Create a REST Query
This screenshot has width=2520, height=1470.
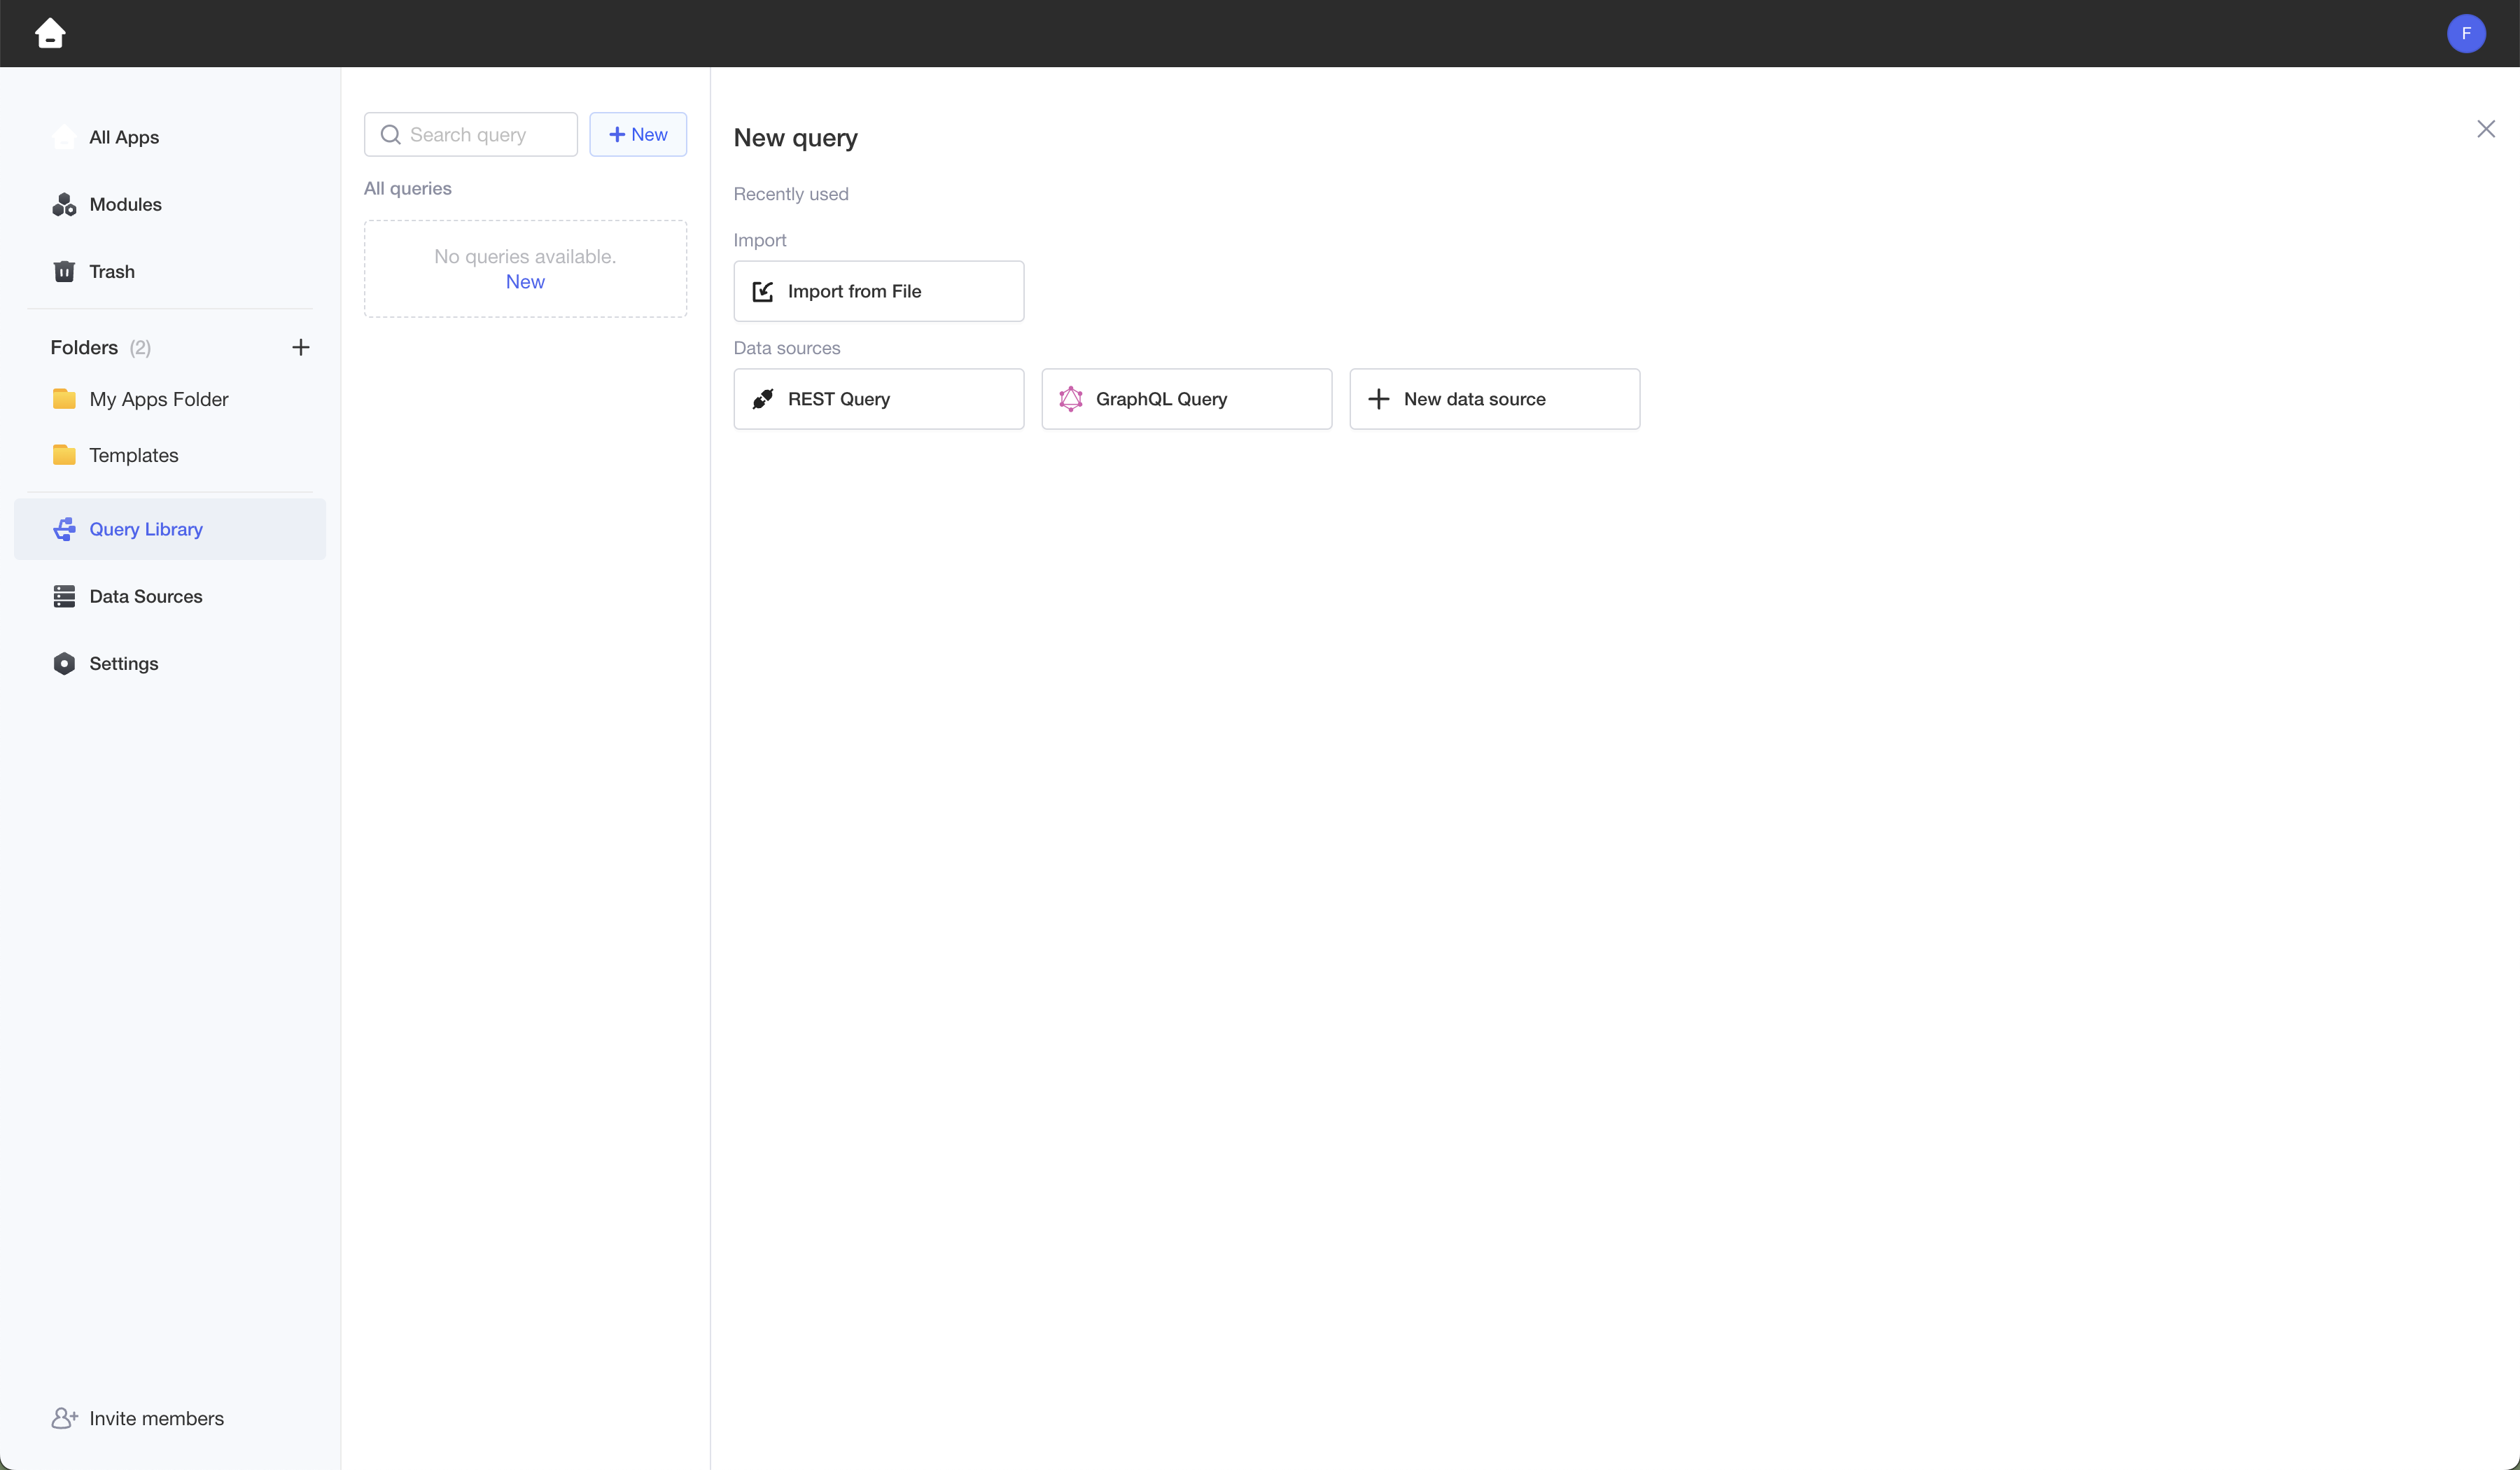878,400
